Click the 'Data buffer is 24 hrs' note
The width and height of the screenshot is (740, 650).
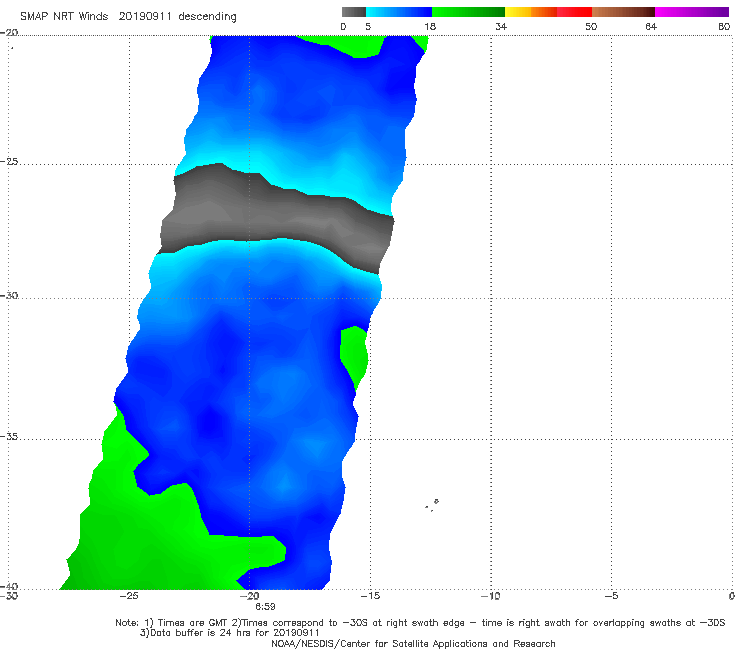click(x=230, y=633)
